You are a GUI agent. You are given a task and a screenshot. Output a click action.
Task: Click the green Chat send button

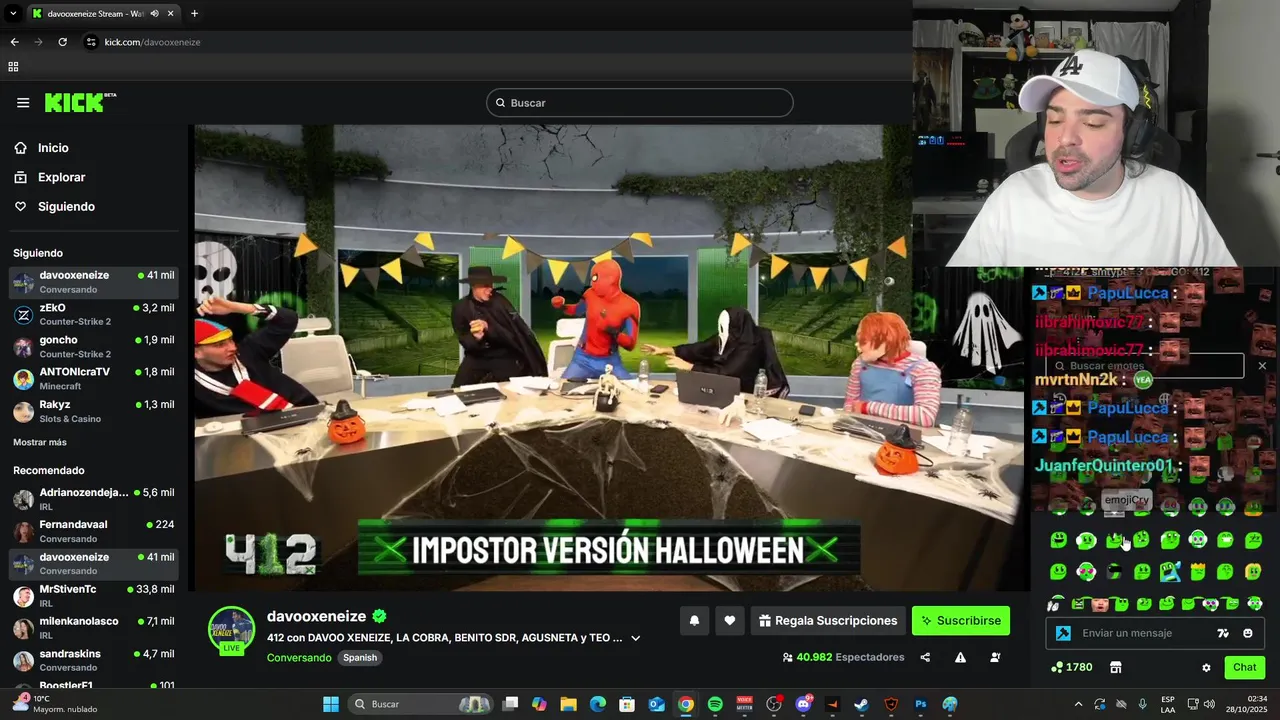1245,667
